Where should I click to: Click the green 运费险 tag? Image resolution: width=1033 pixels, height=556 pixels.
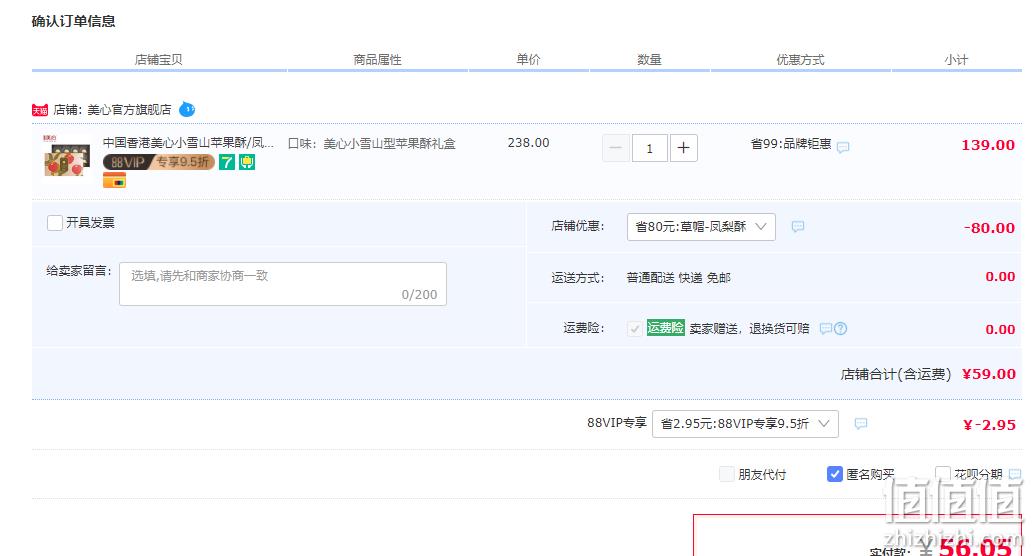665,327
